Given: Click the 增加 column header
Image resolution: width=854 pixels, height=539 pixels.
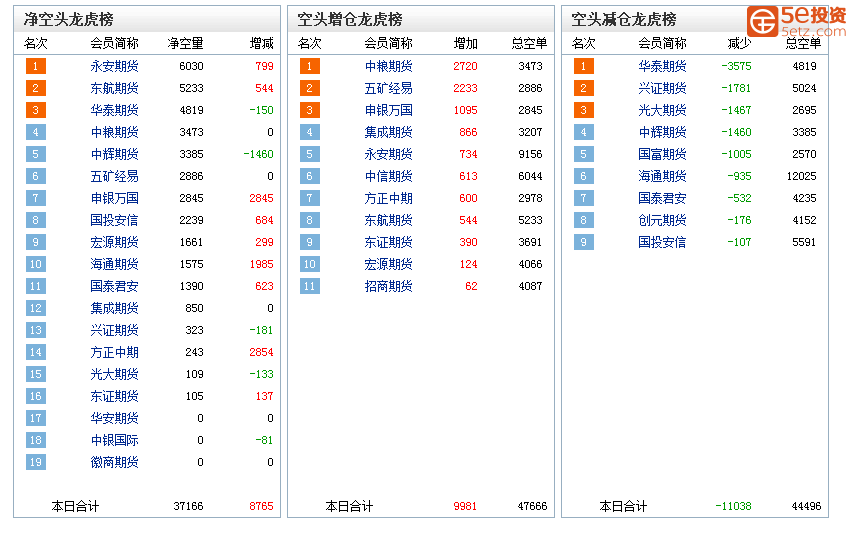Looking at the screenshot, I should click(x=466, y=44).
